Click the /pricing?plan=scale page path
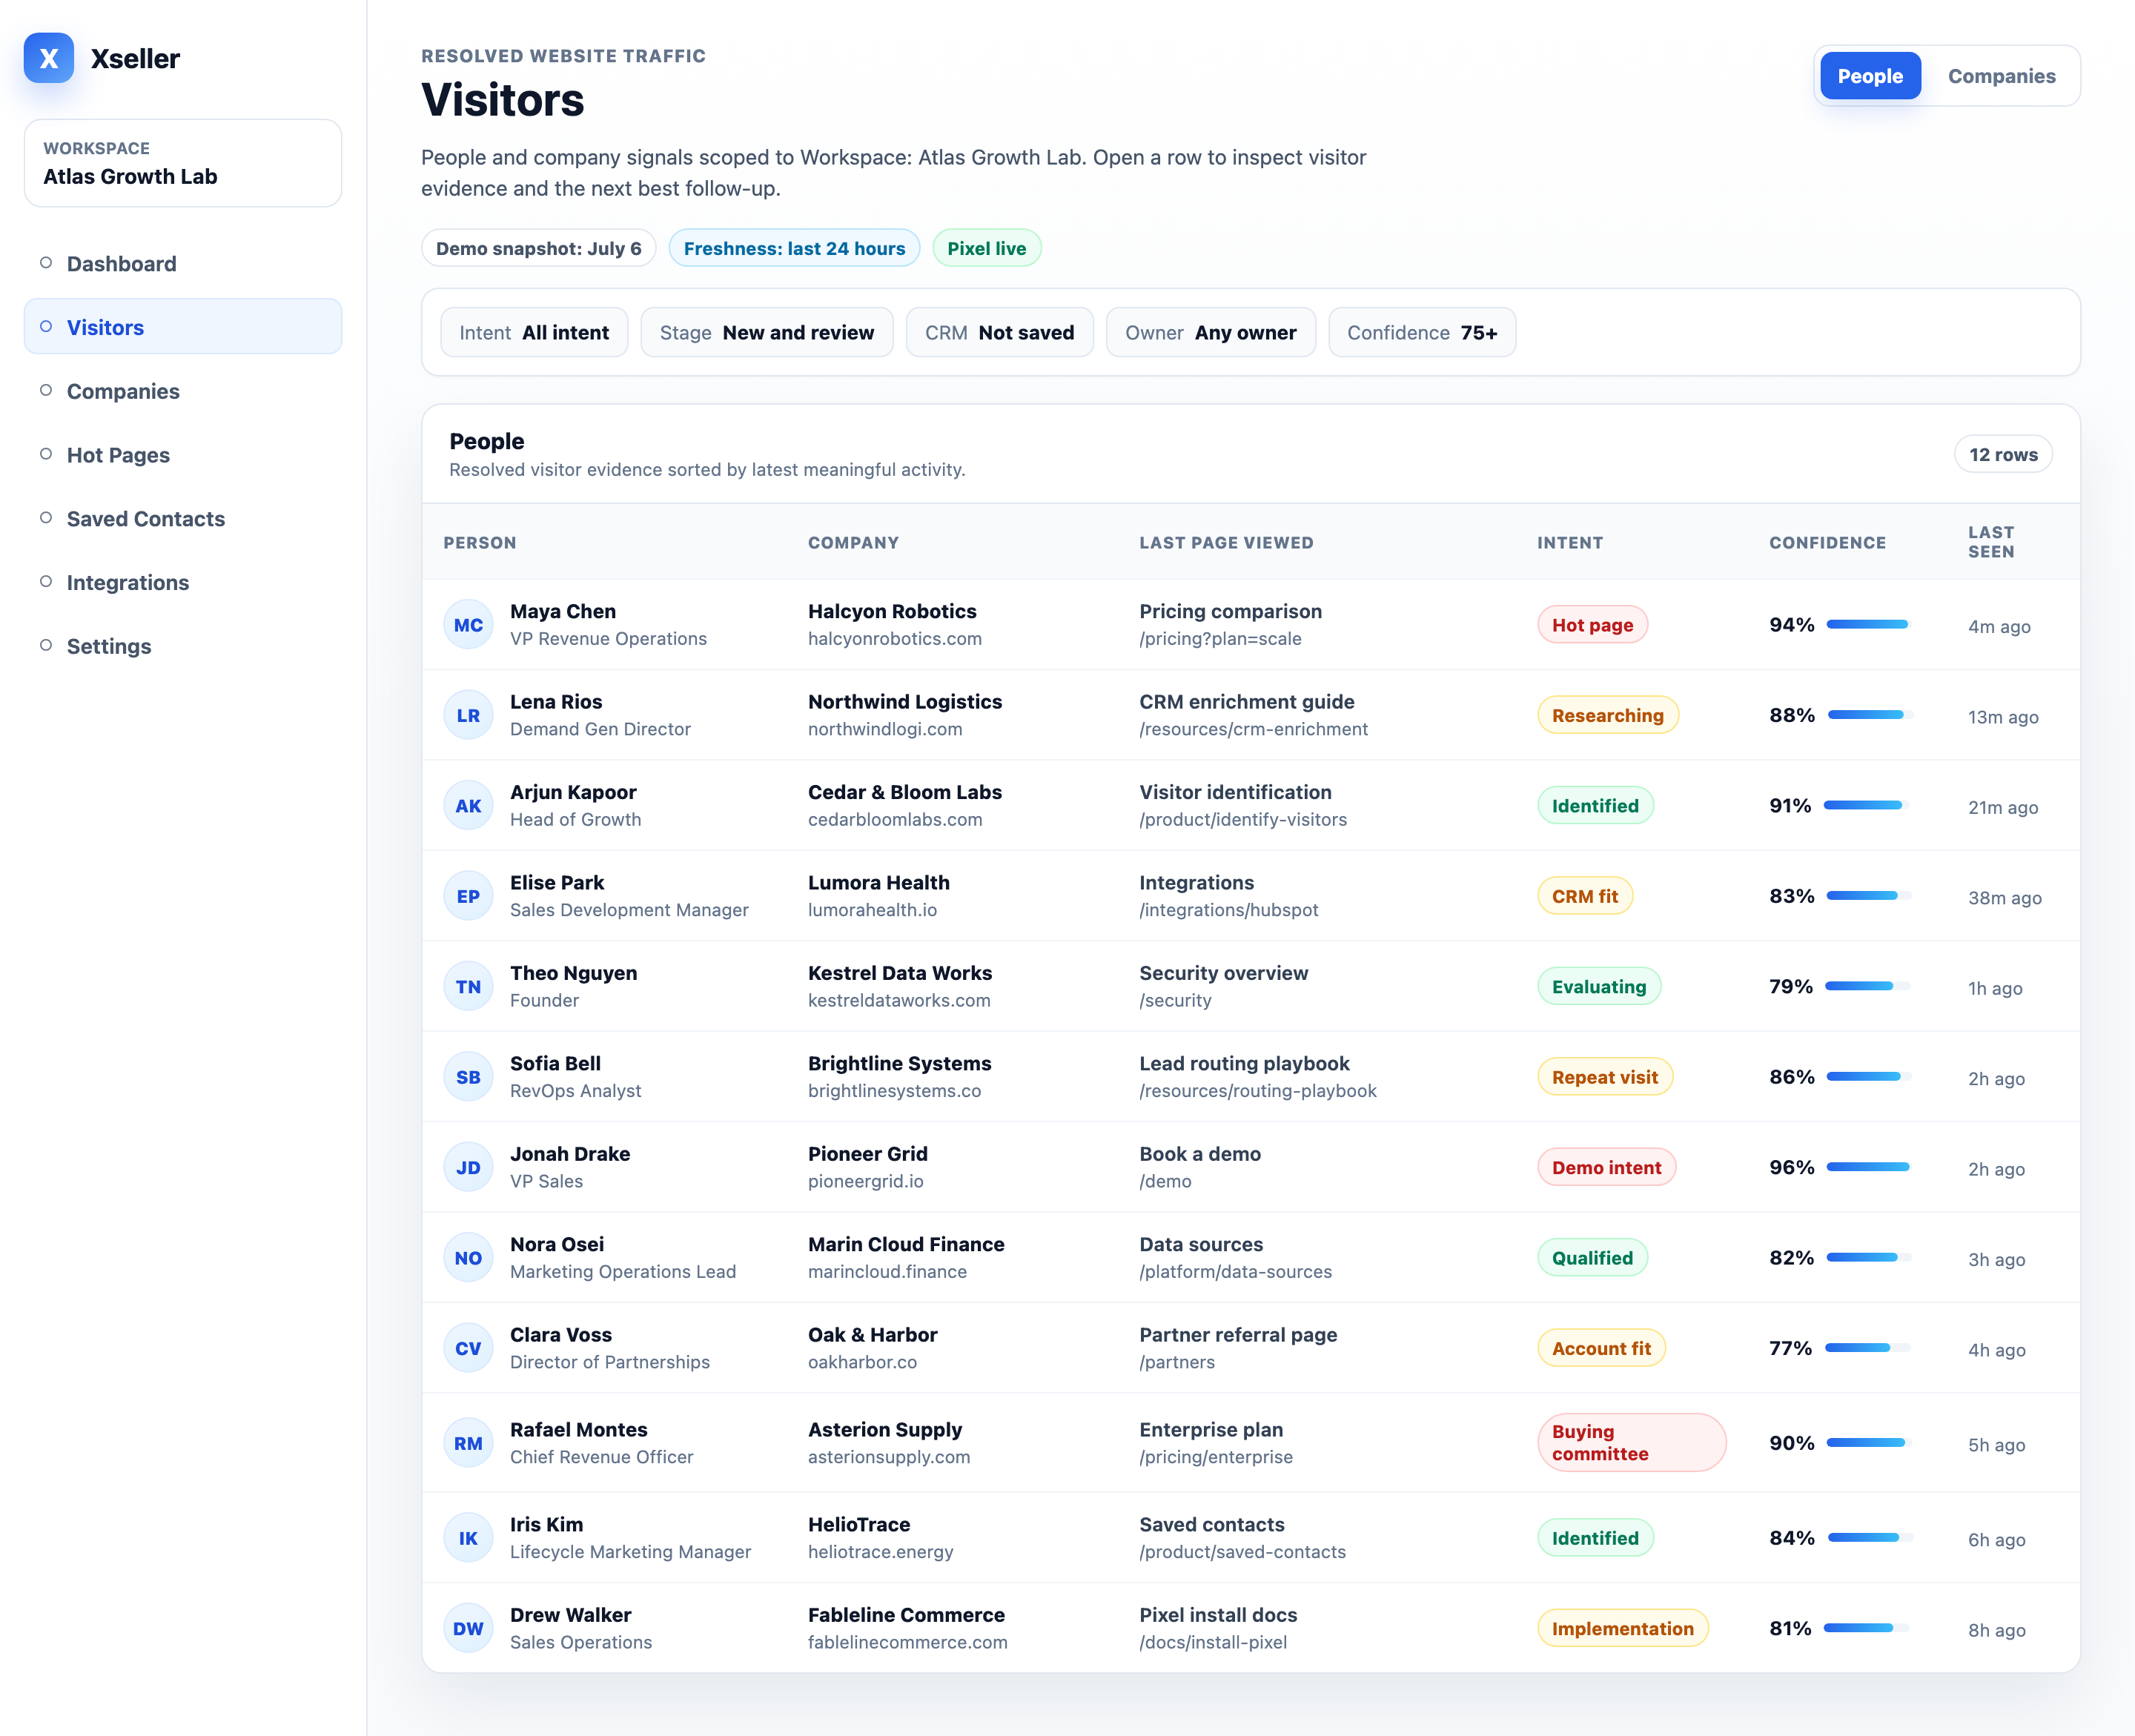 tap(1220, 639)
